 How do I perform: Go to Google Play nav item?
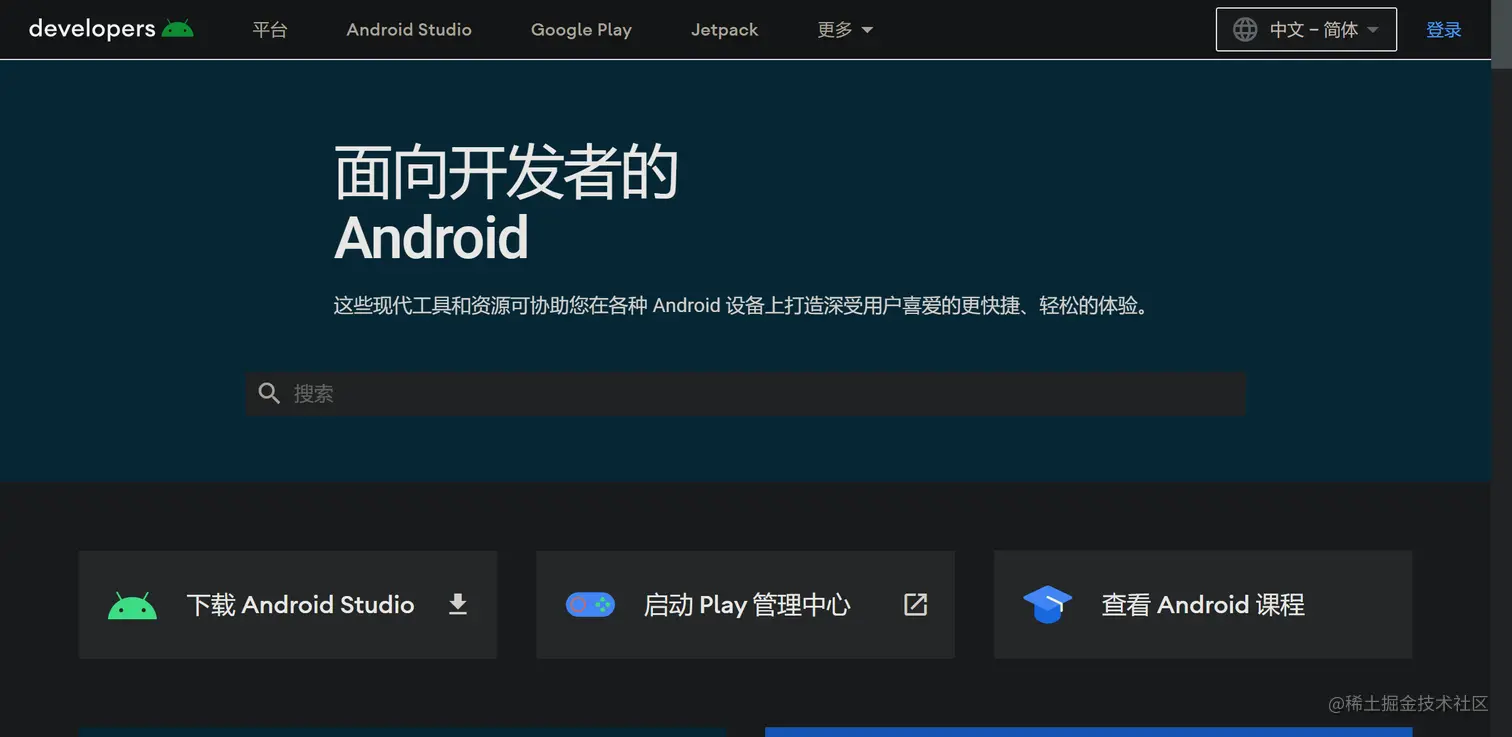point(581,30)
